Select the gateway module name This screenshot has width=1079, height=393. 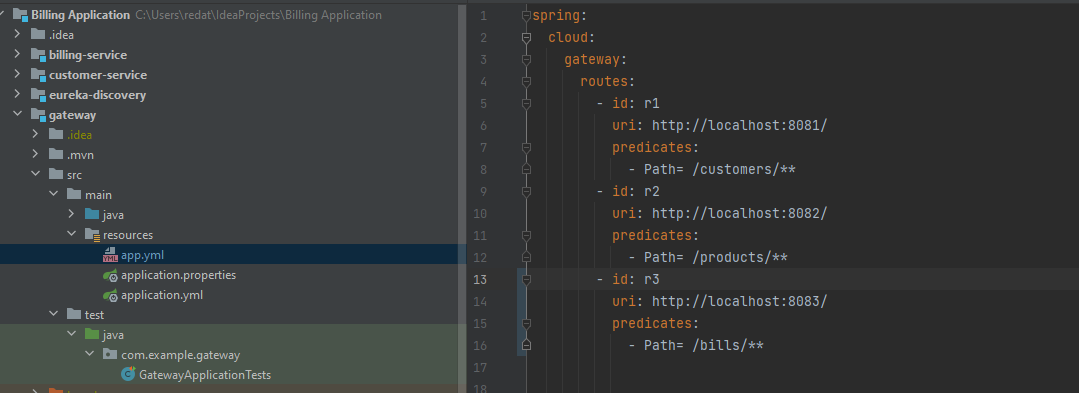pos(72,115)
